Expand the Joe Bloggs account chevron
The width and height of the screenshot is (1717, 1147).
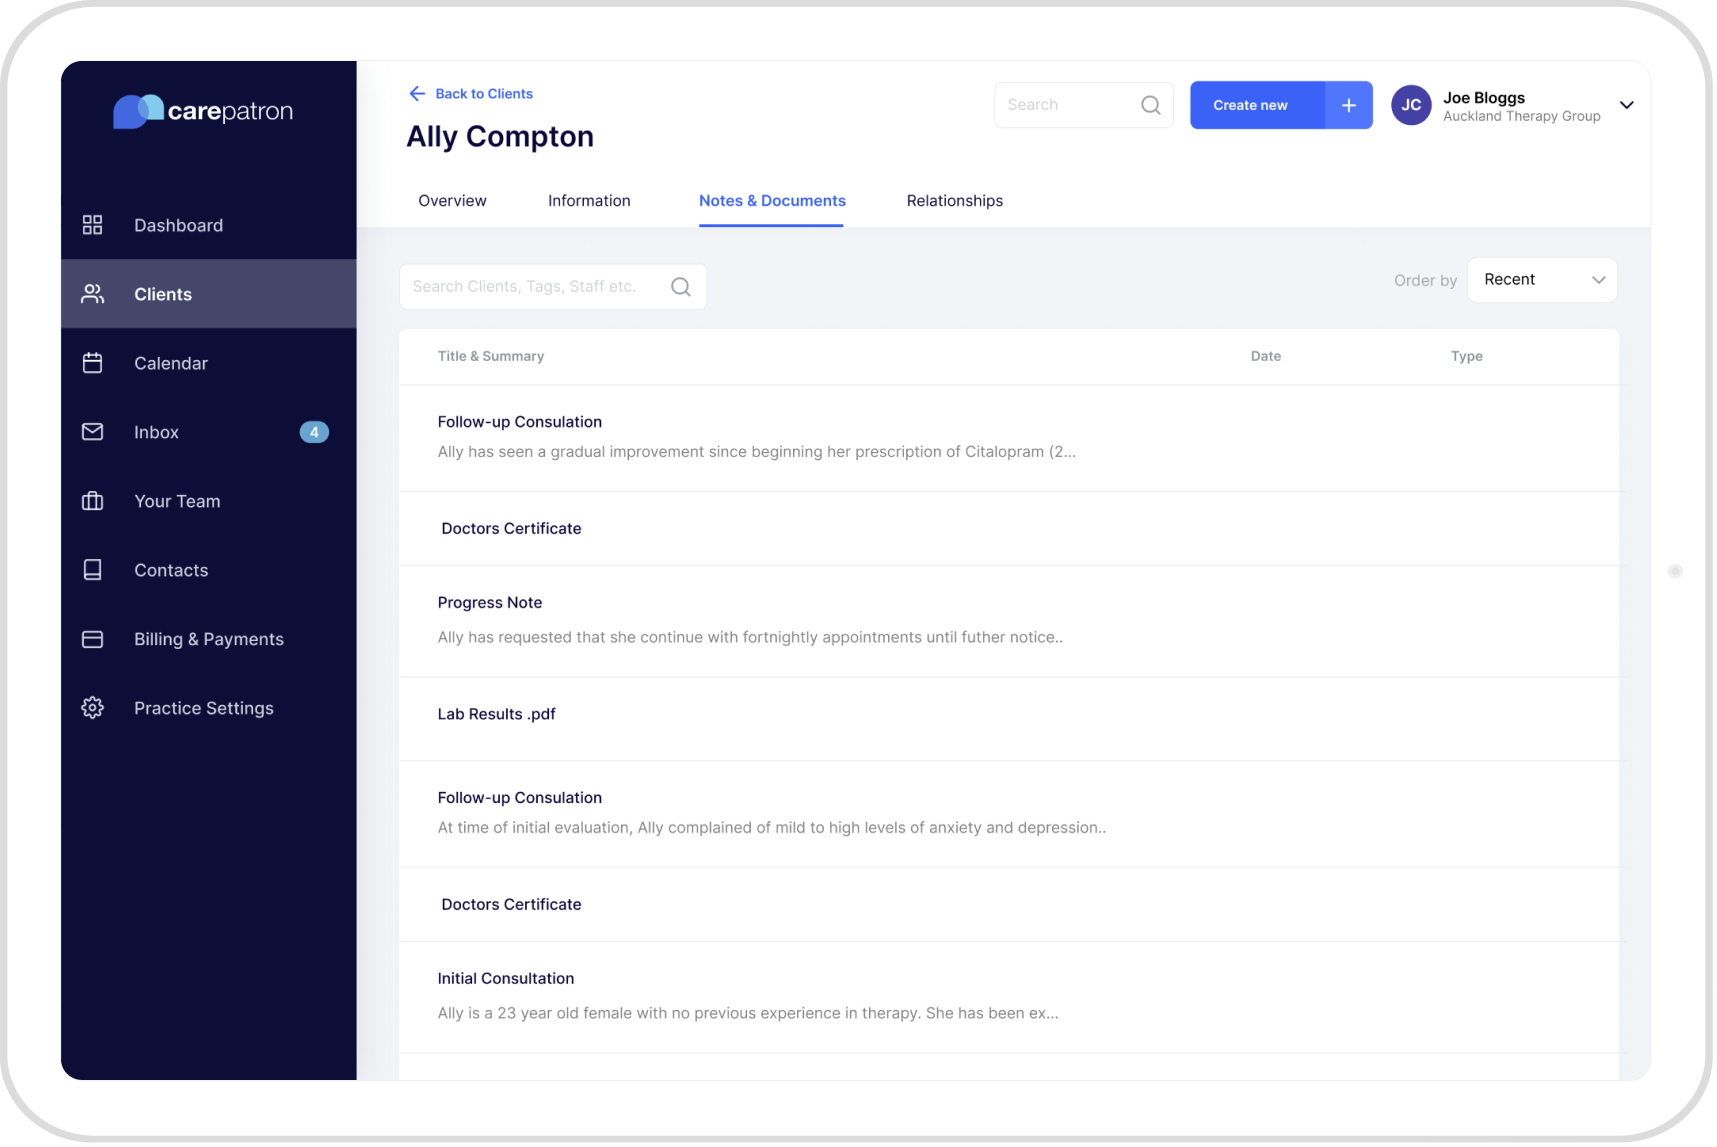[1627, 105]
